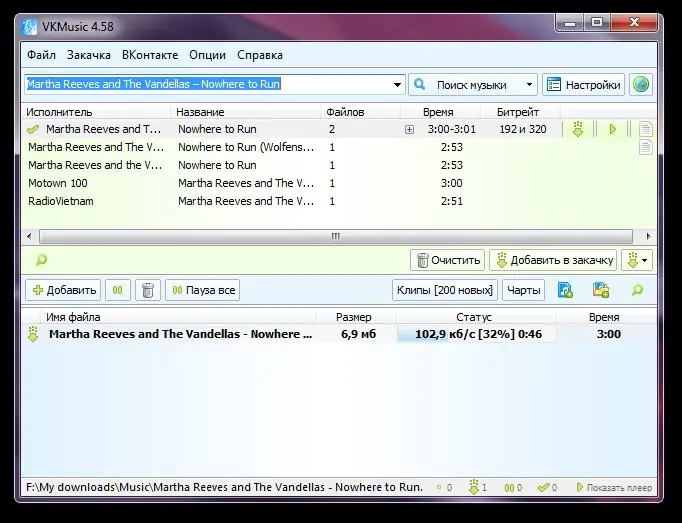This screenshot has height=523, width=682.
Task: Open the Файл menu
Action: click(x=41, y=55)
